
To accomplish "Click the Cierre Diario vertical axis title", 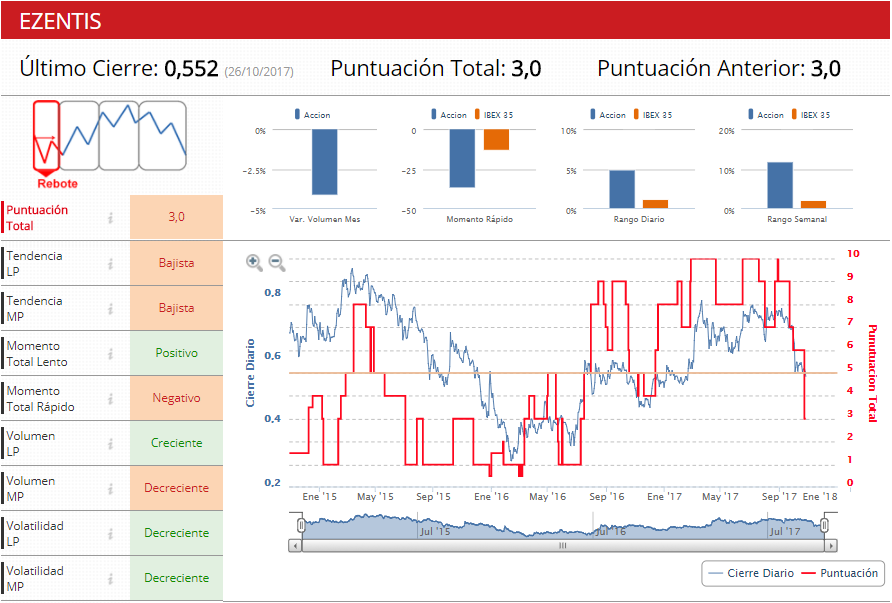I will (250, 373).
